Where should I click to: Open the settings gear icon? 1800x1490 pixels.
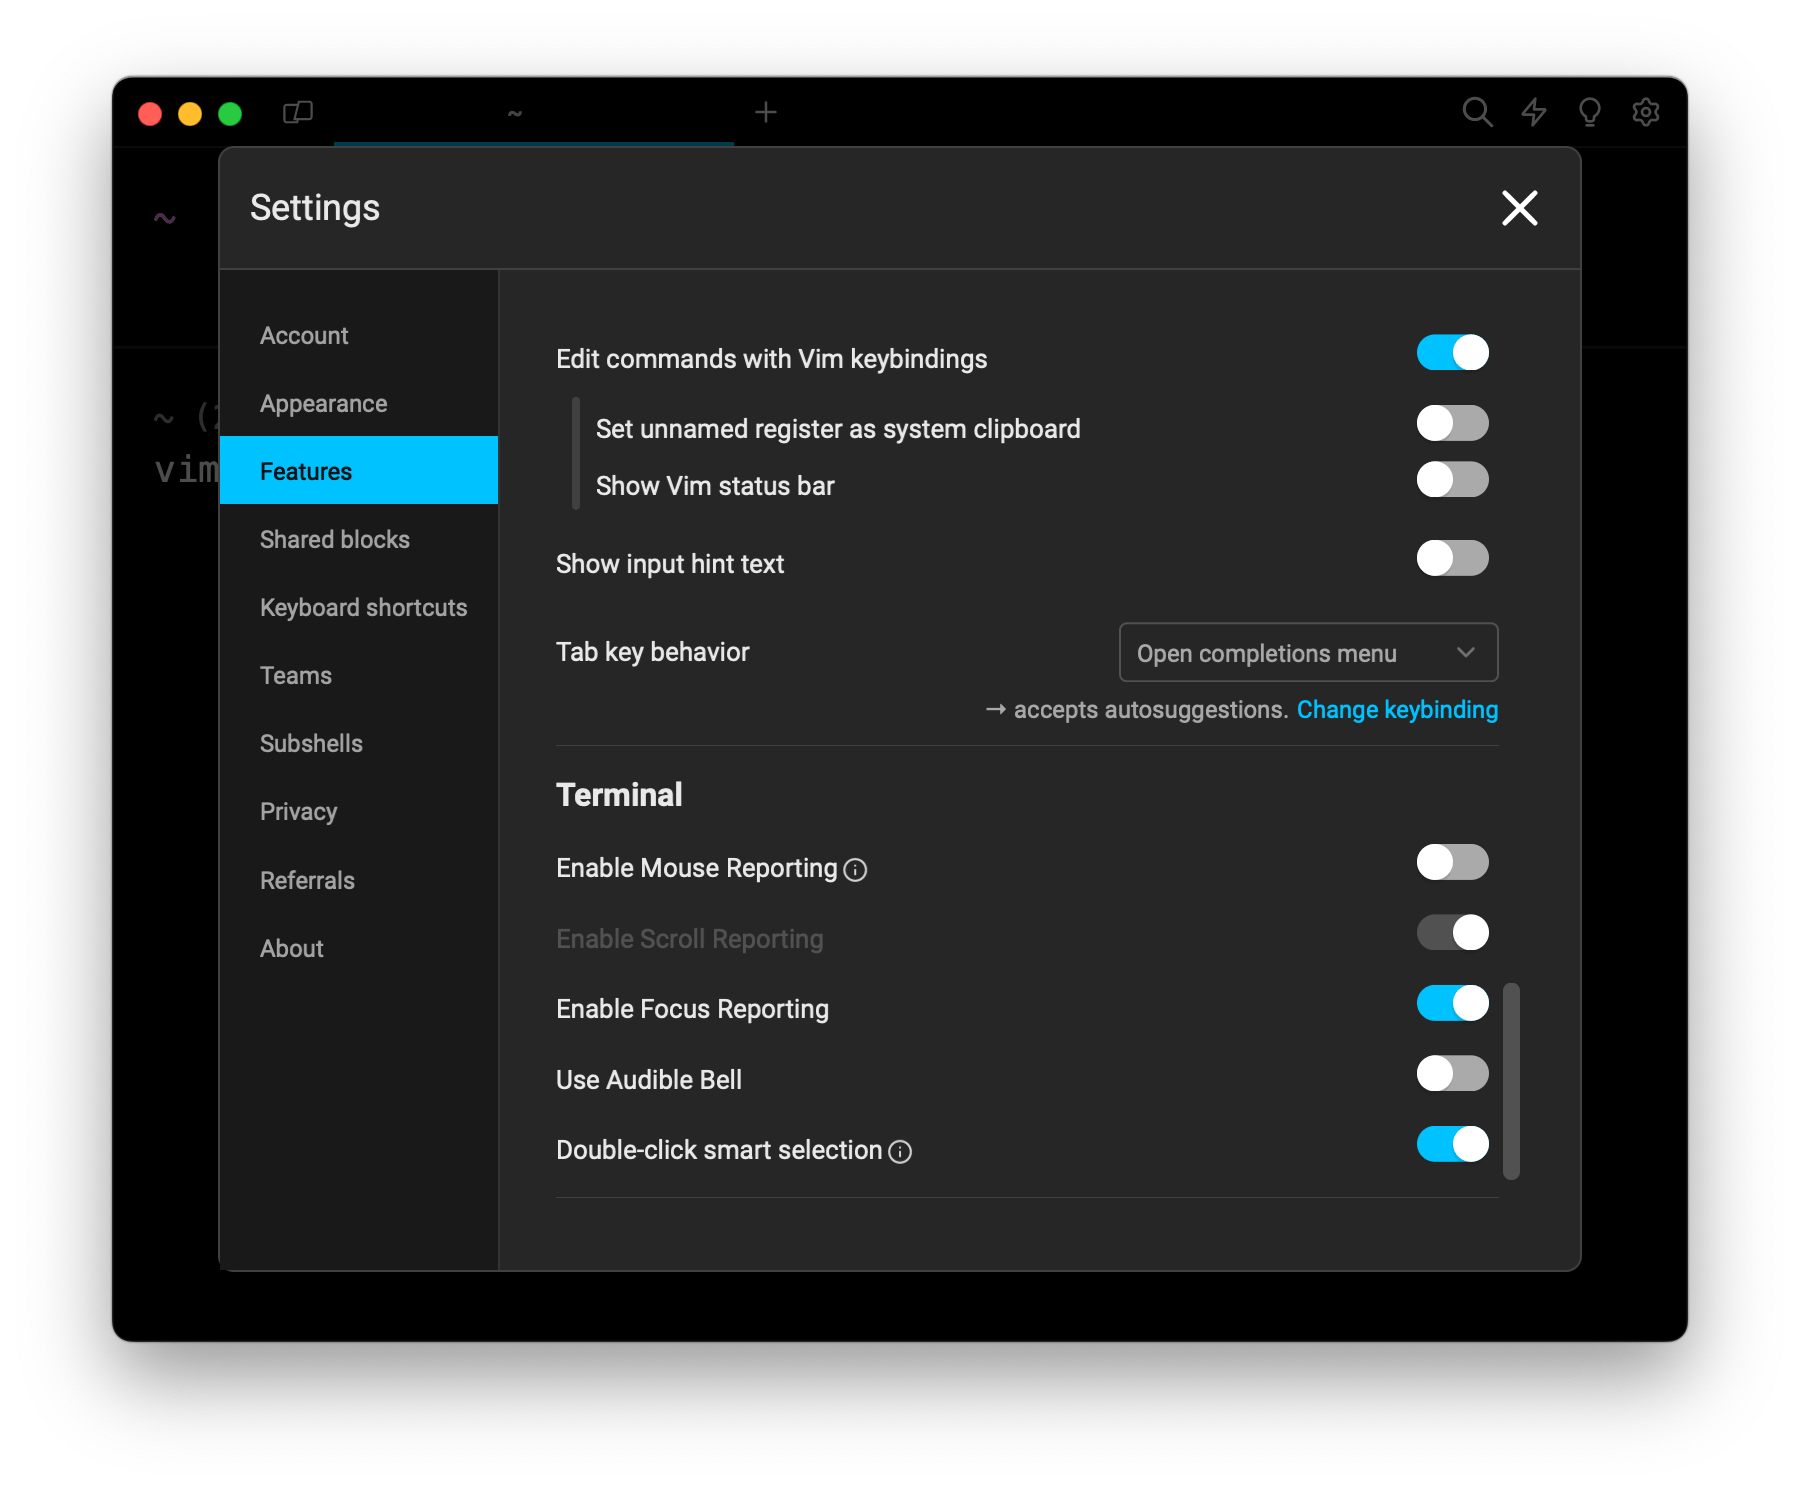(x=1645, y=112)
